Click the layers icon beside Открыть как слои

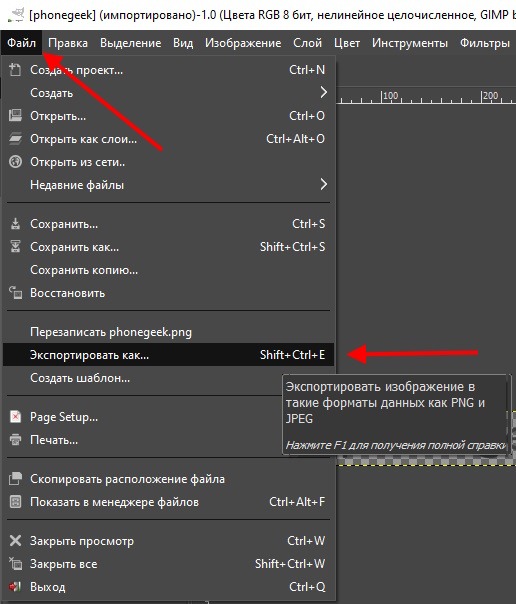(x=15, y=139)
